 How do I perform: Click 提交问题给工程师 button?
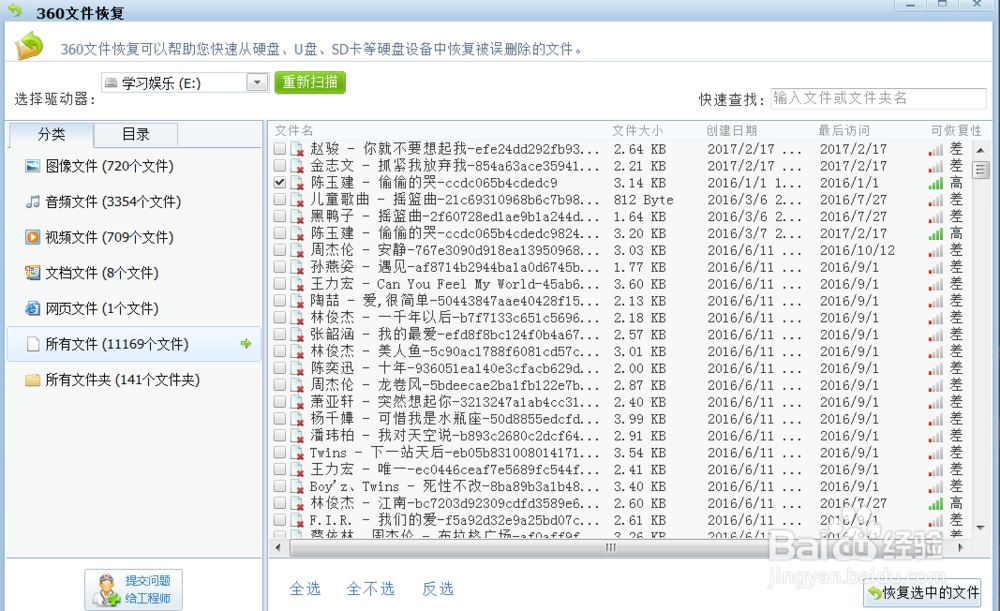(133, 590)
